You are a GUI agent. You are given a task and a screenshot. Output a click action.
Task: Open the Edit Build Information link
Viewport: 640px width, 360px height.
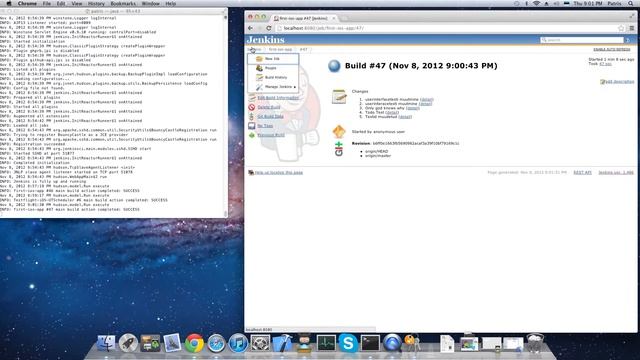click(278, 98)
